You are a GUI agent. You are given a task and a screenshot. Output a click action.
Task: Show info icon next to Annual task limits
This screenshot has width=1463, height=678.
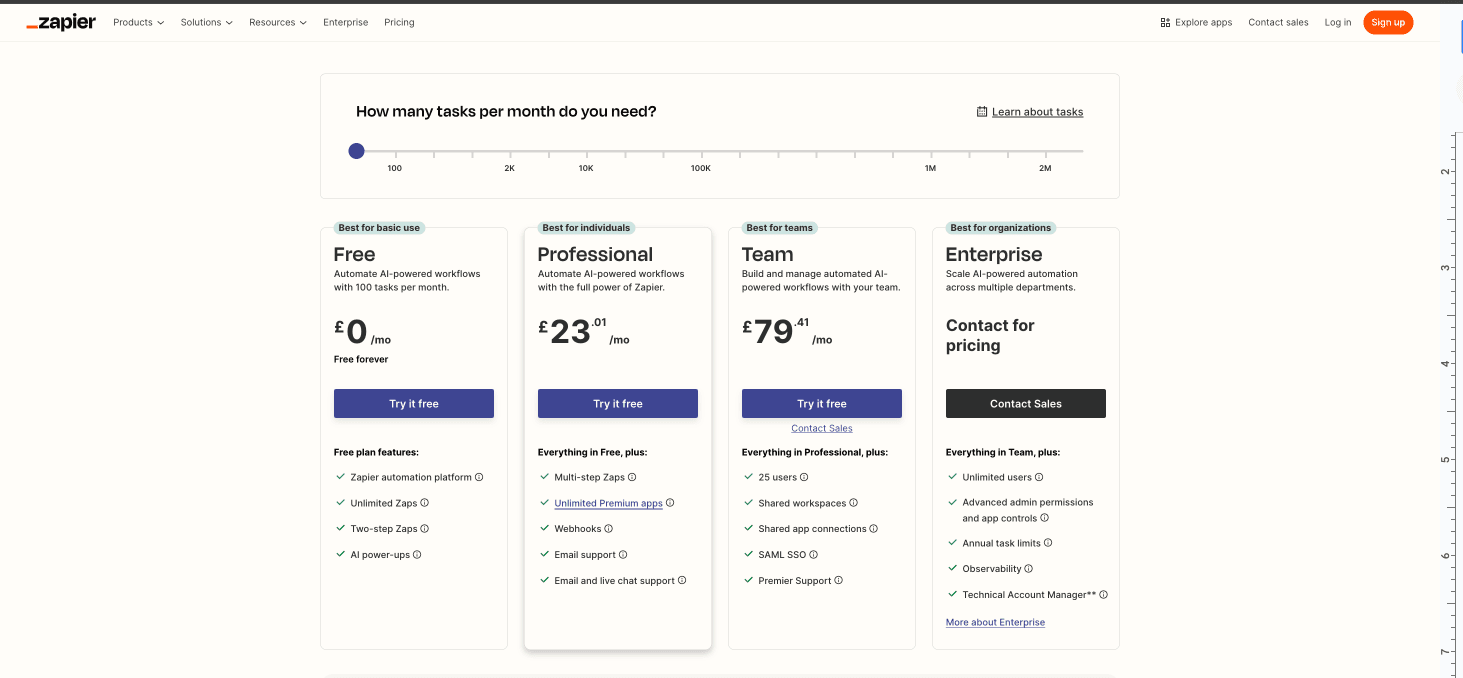tap(1048, 543)
